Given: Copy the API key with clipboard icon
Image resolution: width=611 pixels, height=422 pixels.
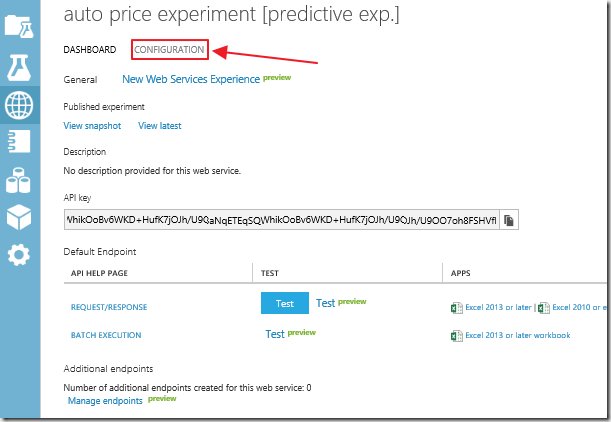Looking at the screenshot, I should (x=509, y=220).
